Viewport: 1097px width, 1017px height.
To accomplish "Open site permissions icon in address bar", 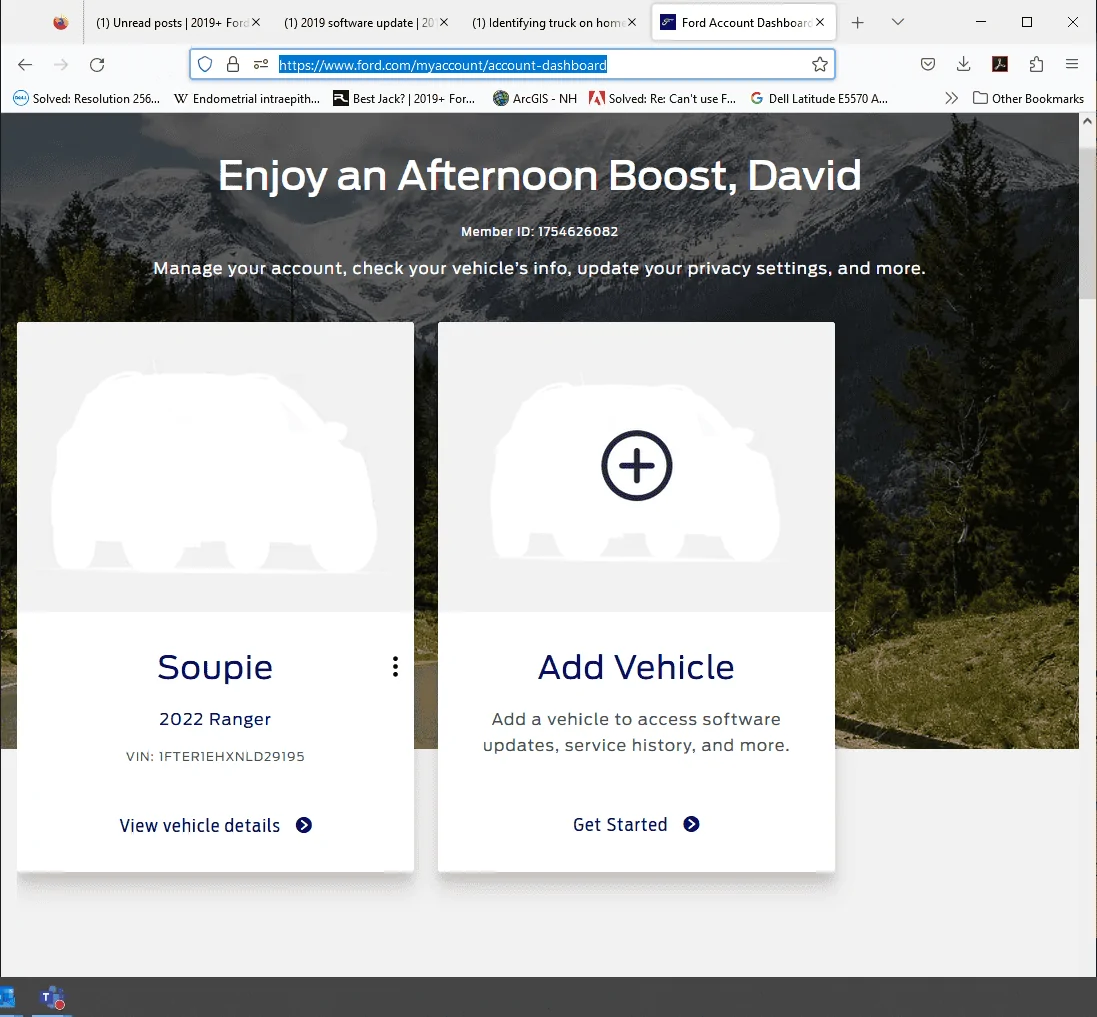I will (261, 64).
